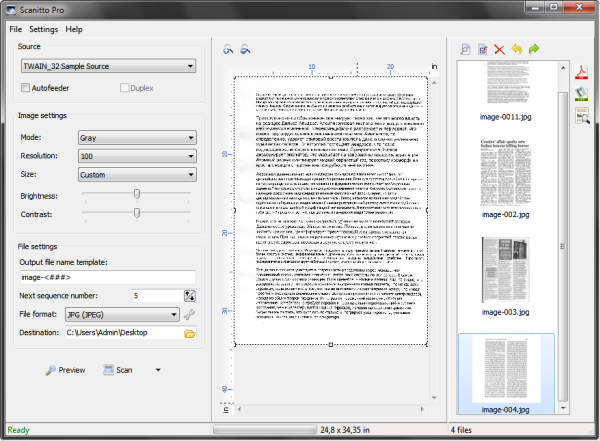The height and width of the screenshot is (441, 600).
Task: Click the Brightness slider handle
Action: [138, 194]
